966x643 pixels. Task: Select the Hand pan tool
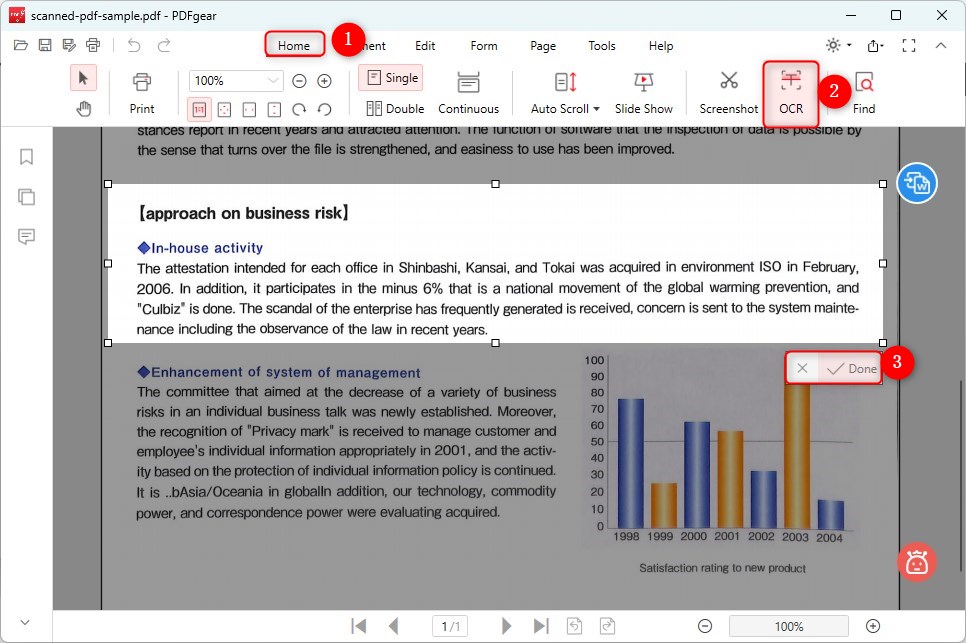[x=84, y=109]
